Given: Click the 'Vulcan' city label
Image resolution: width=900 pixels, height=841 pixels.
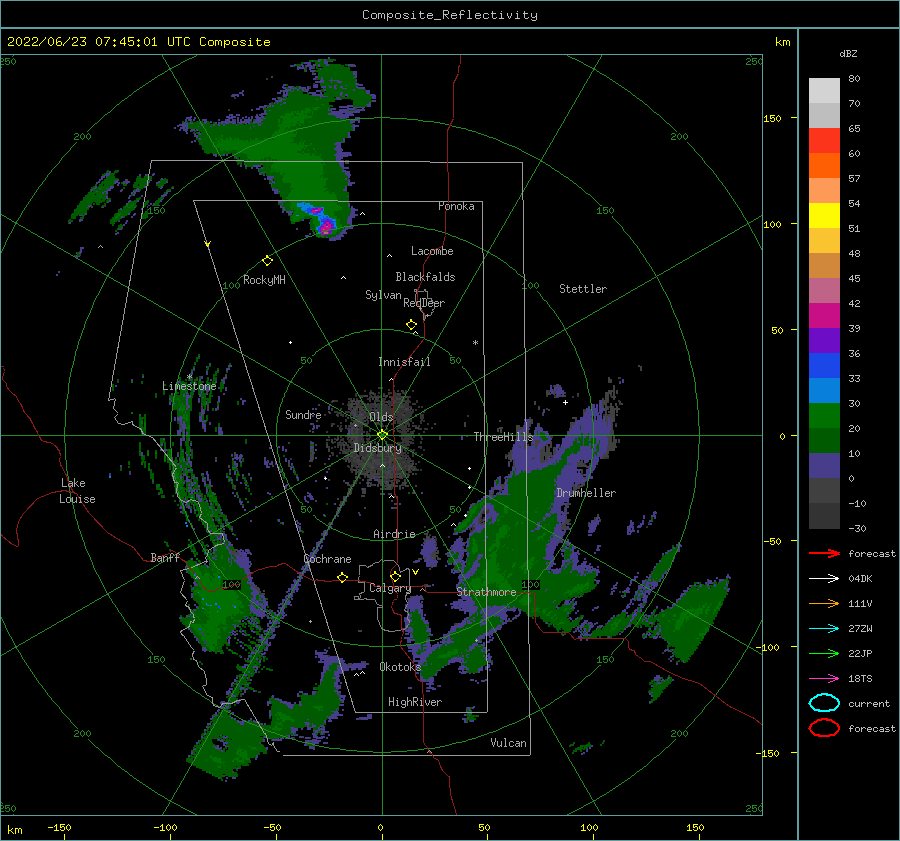Looking at the screenshot, I should 509,743.
